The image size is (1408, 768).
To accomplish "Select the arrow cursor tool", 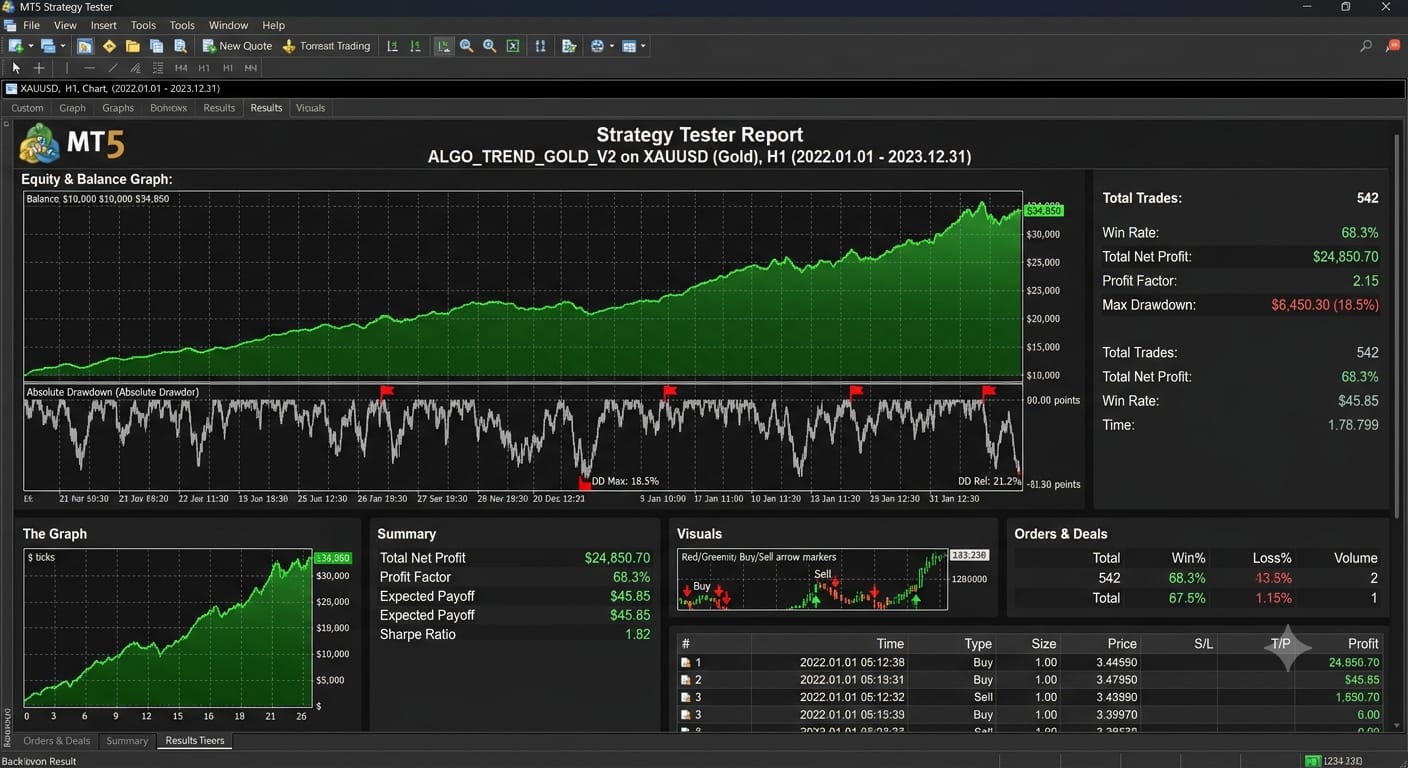I will pyautogui.click(x=16, y=68).
